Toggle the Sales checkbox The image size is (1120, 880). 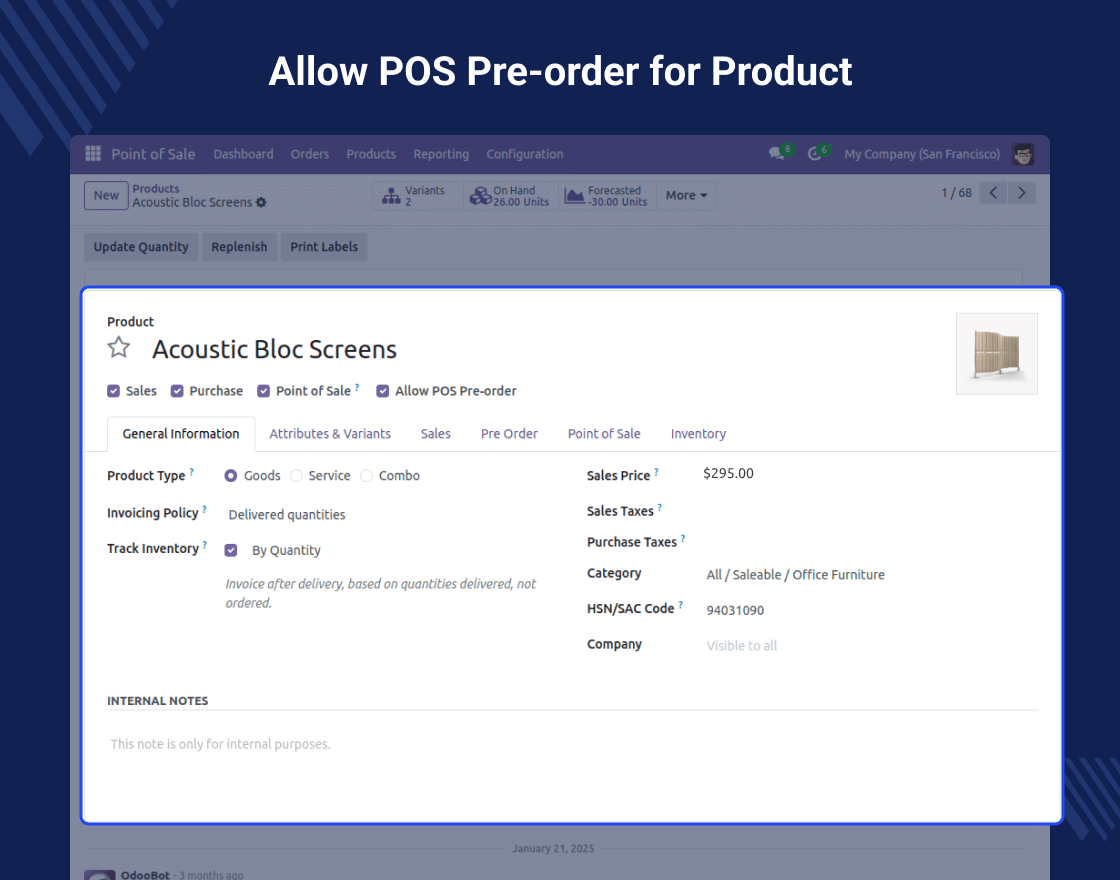click(114, 391)
